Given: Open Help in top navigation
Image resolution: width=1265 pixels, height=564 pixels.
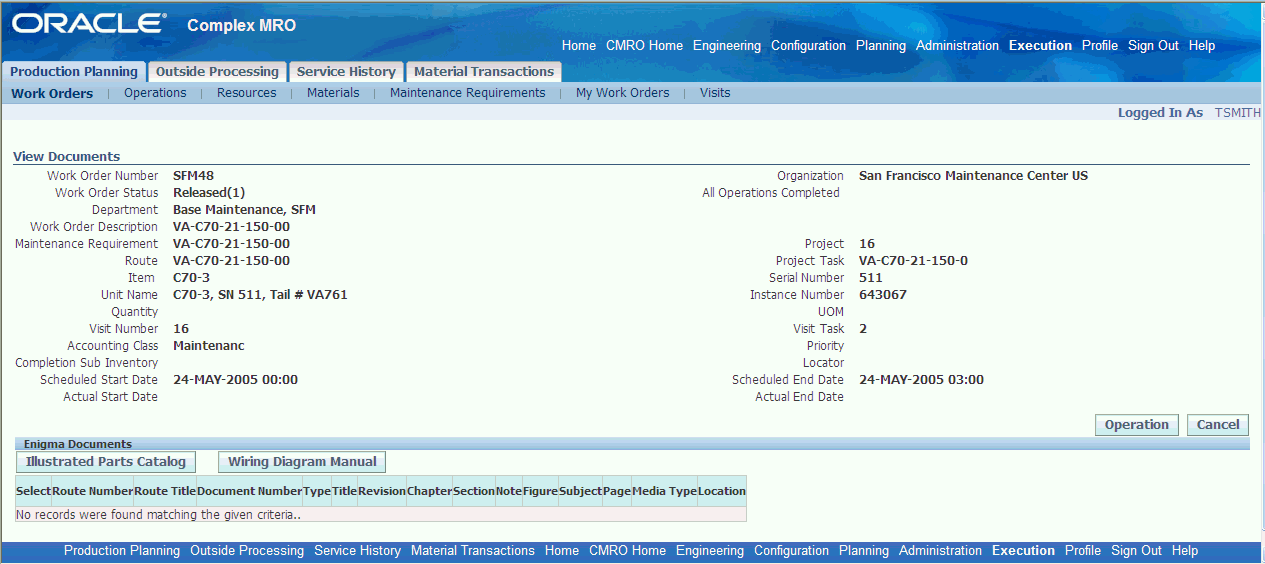Looking at the screenshot, I should click(x=1202, y=46).
